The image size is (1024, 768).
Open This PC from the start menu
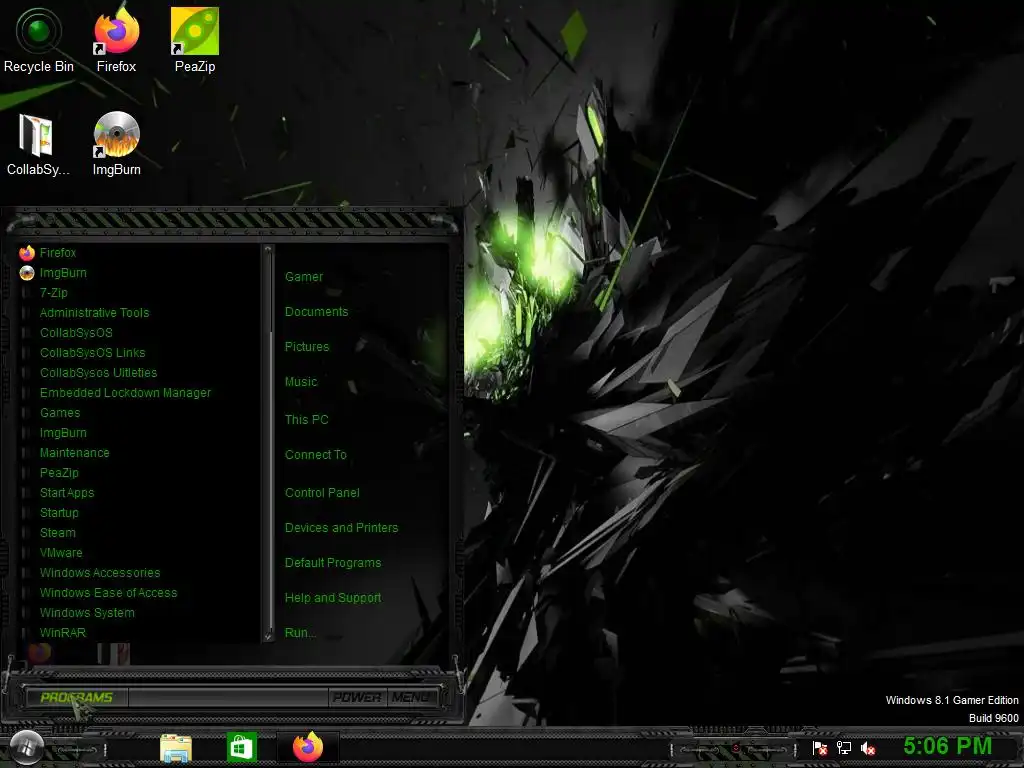click(307, 420)
